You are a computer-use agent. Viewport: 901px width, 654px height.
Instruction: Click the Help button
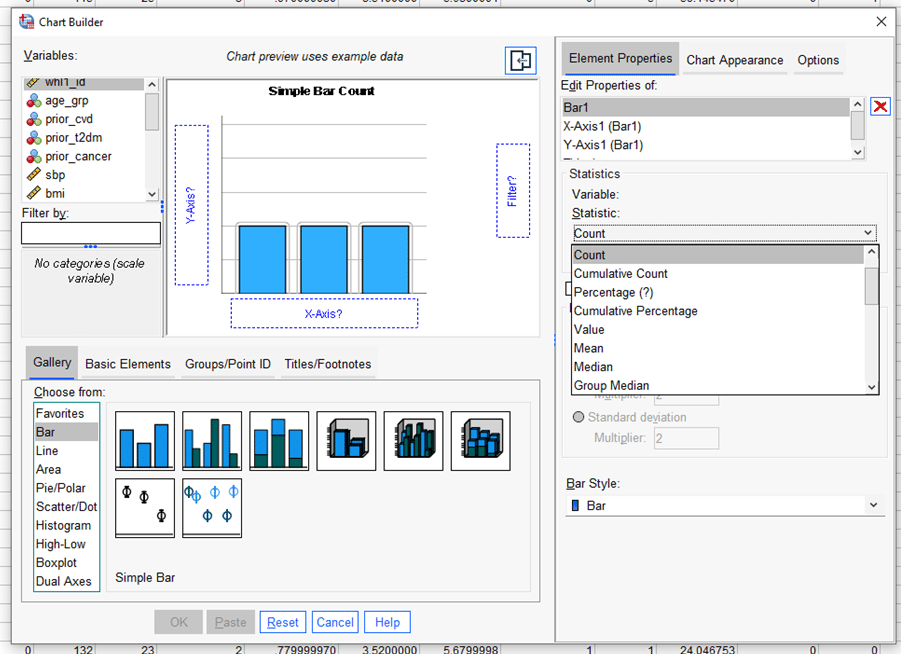(x=386, y=621)
